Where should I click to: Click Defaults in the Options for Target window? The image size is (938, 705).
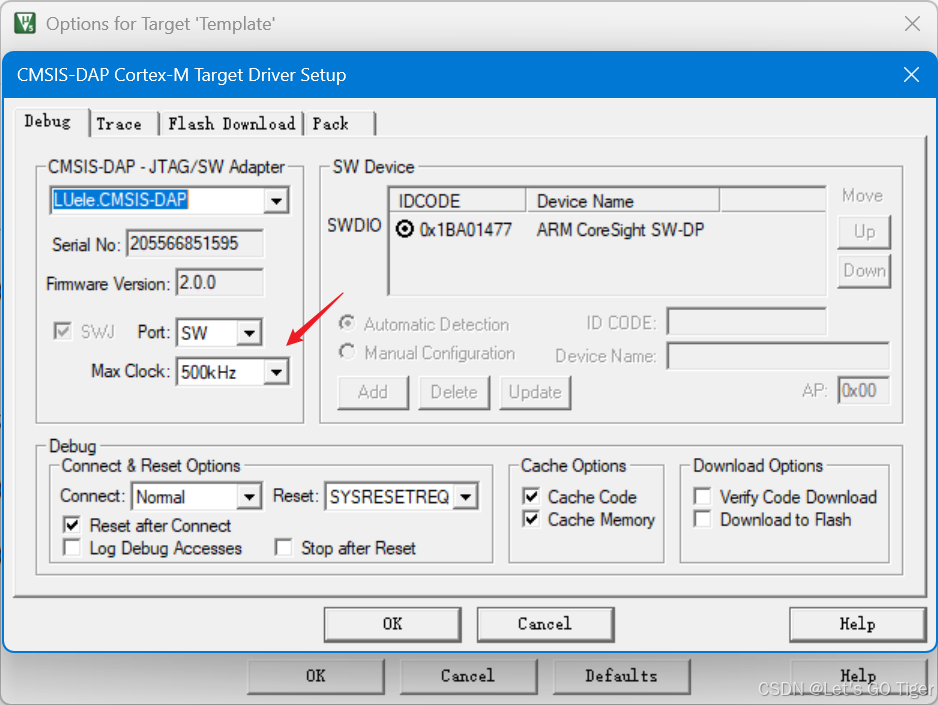(622, 676)
